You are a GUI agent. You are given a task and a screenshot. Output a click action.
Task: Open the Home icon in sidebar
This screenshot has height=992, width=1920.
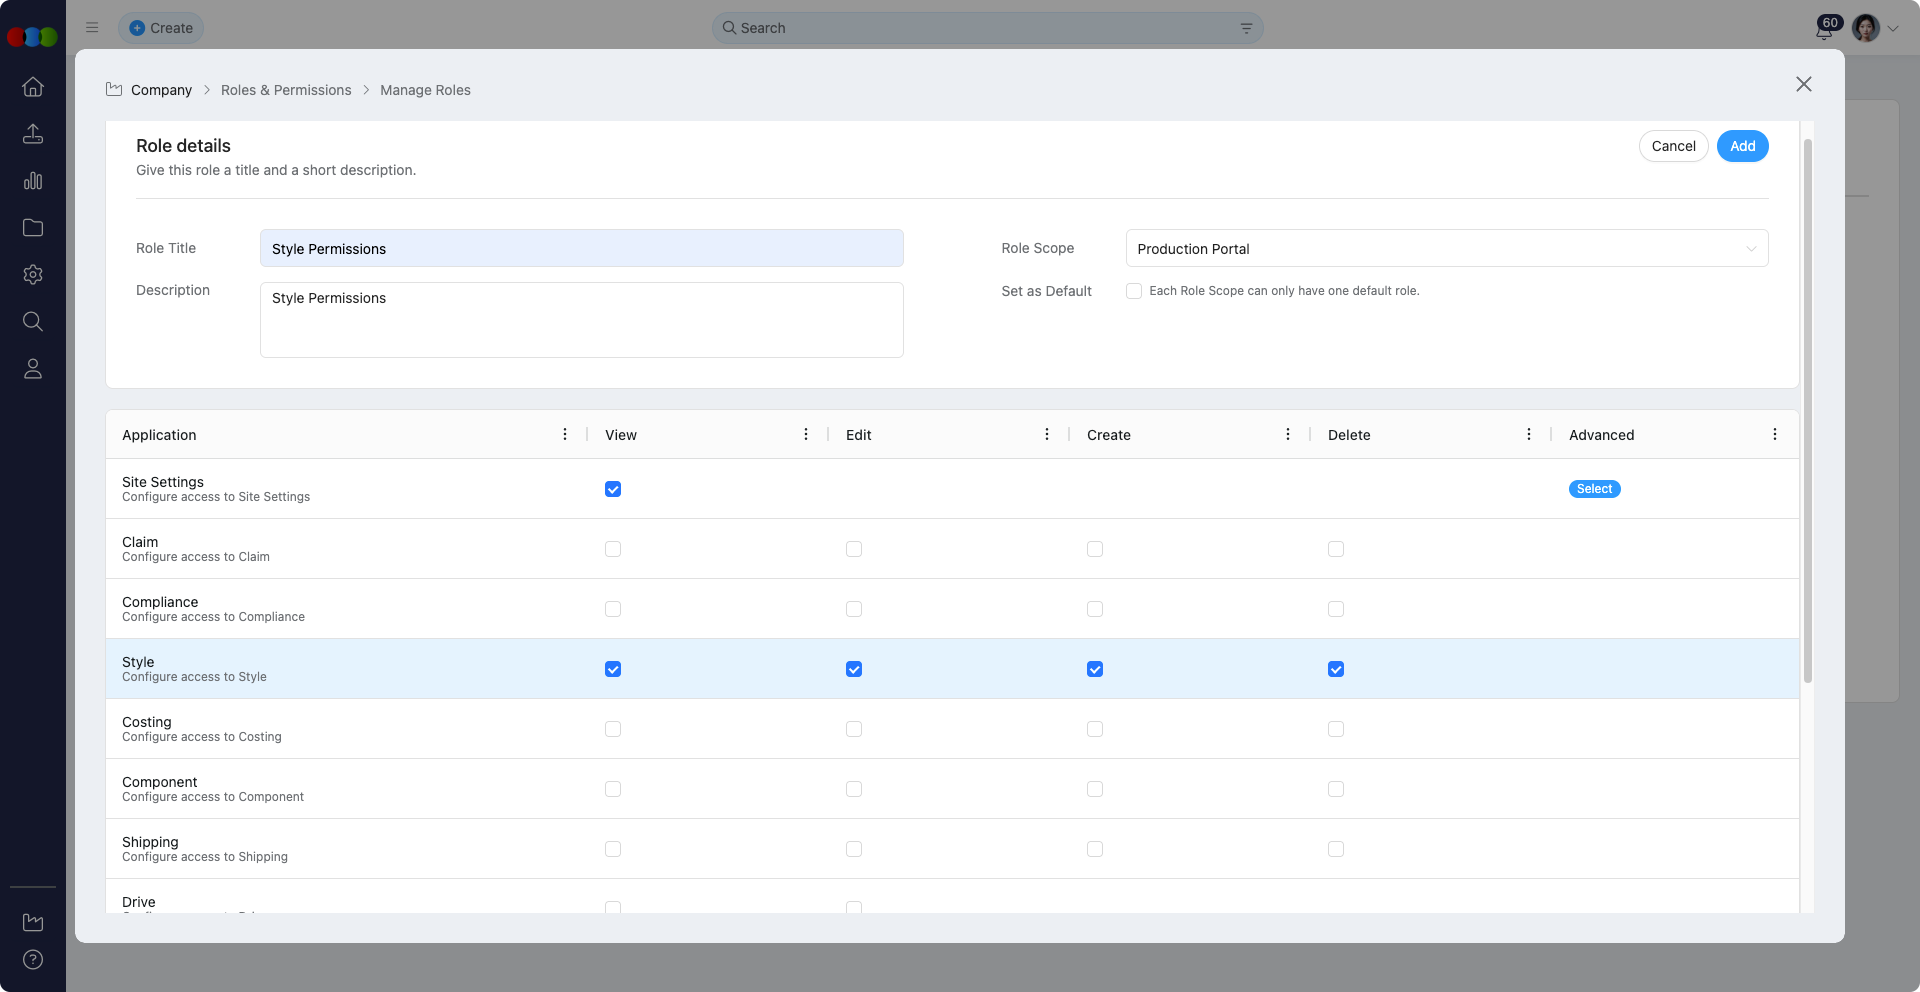33,87
